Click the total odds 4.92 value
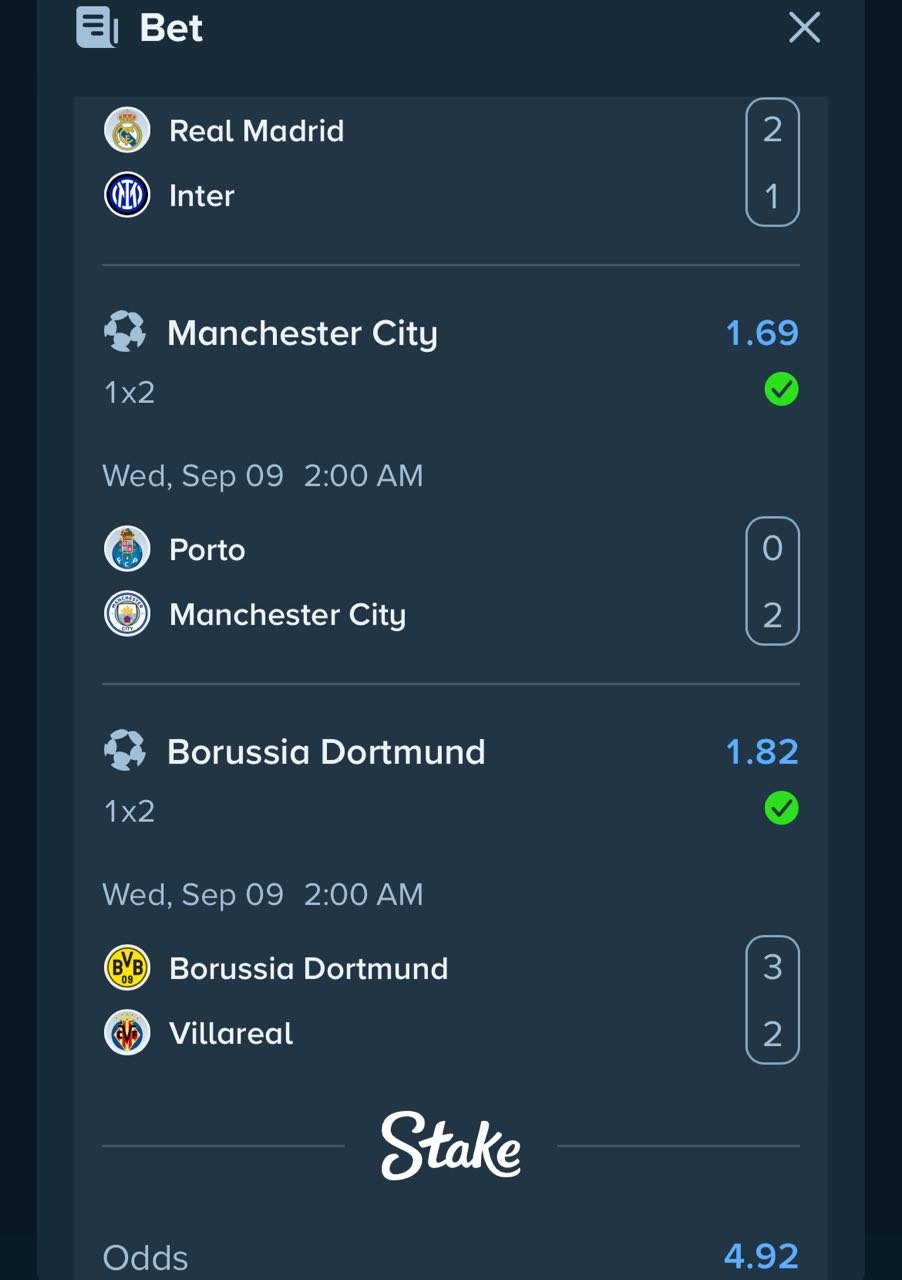 pyautogui.click(x=761, y=1256)
